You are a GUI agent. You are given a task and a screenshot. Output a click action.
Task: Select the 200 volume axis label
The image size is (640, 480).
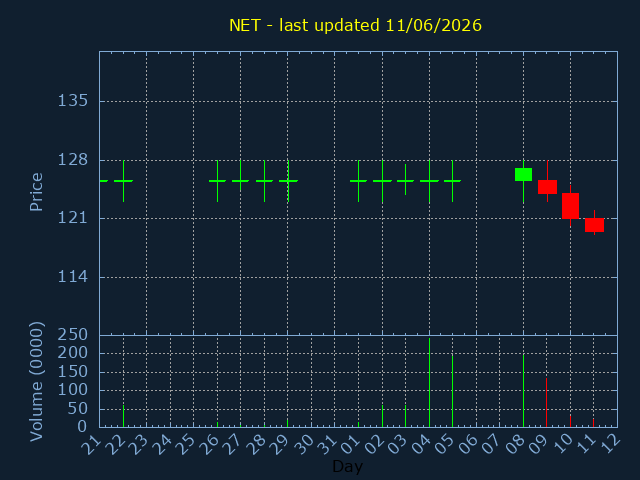pyautogui.click(x=73, y=353)
